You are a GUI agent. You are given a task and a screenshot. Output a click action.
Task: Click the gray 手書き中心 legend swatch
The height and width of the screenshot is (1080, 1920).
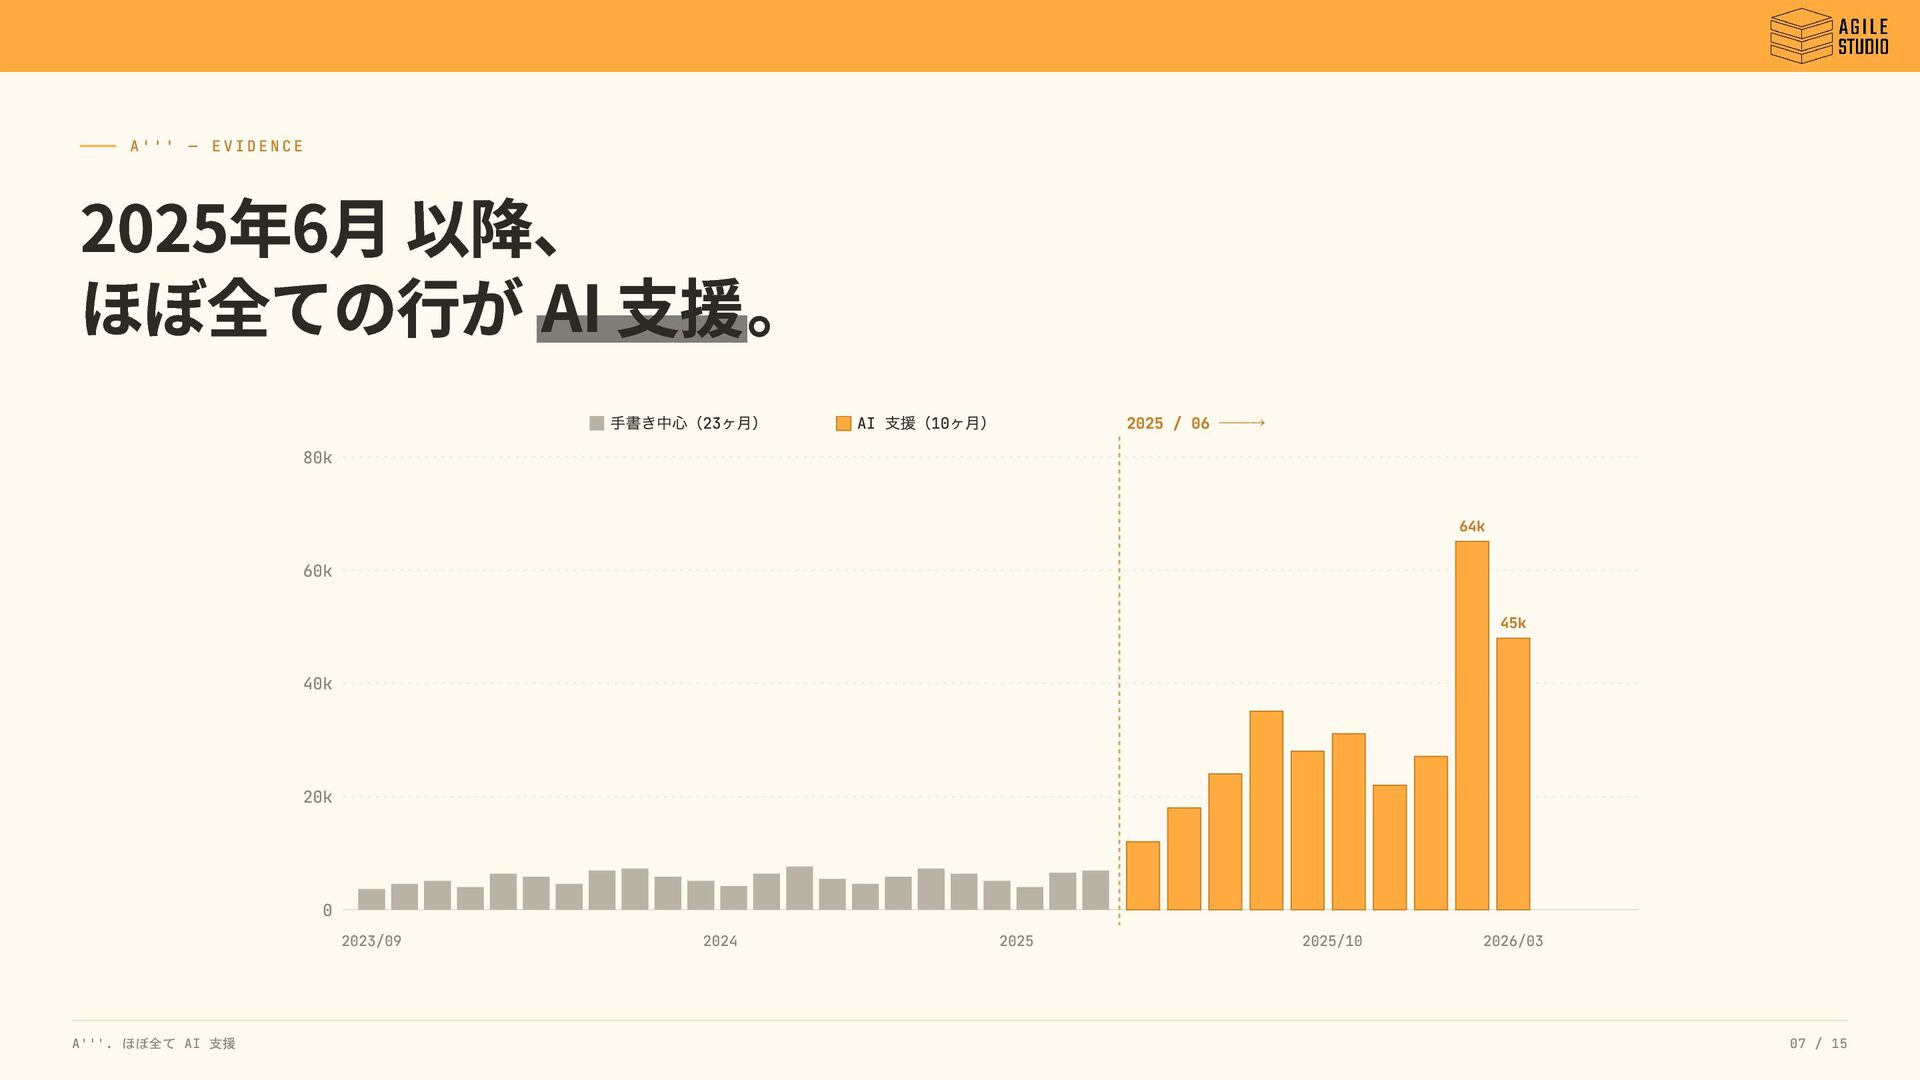(x=597, y=423)
